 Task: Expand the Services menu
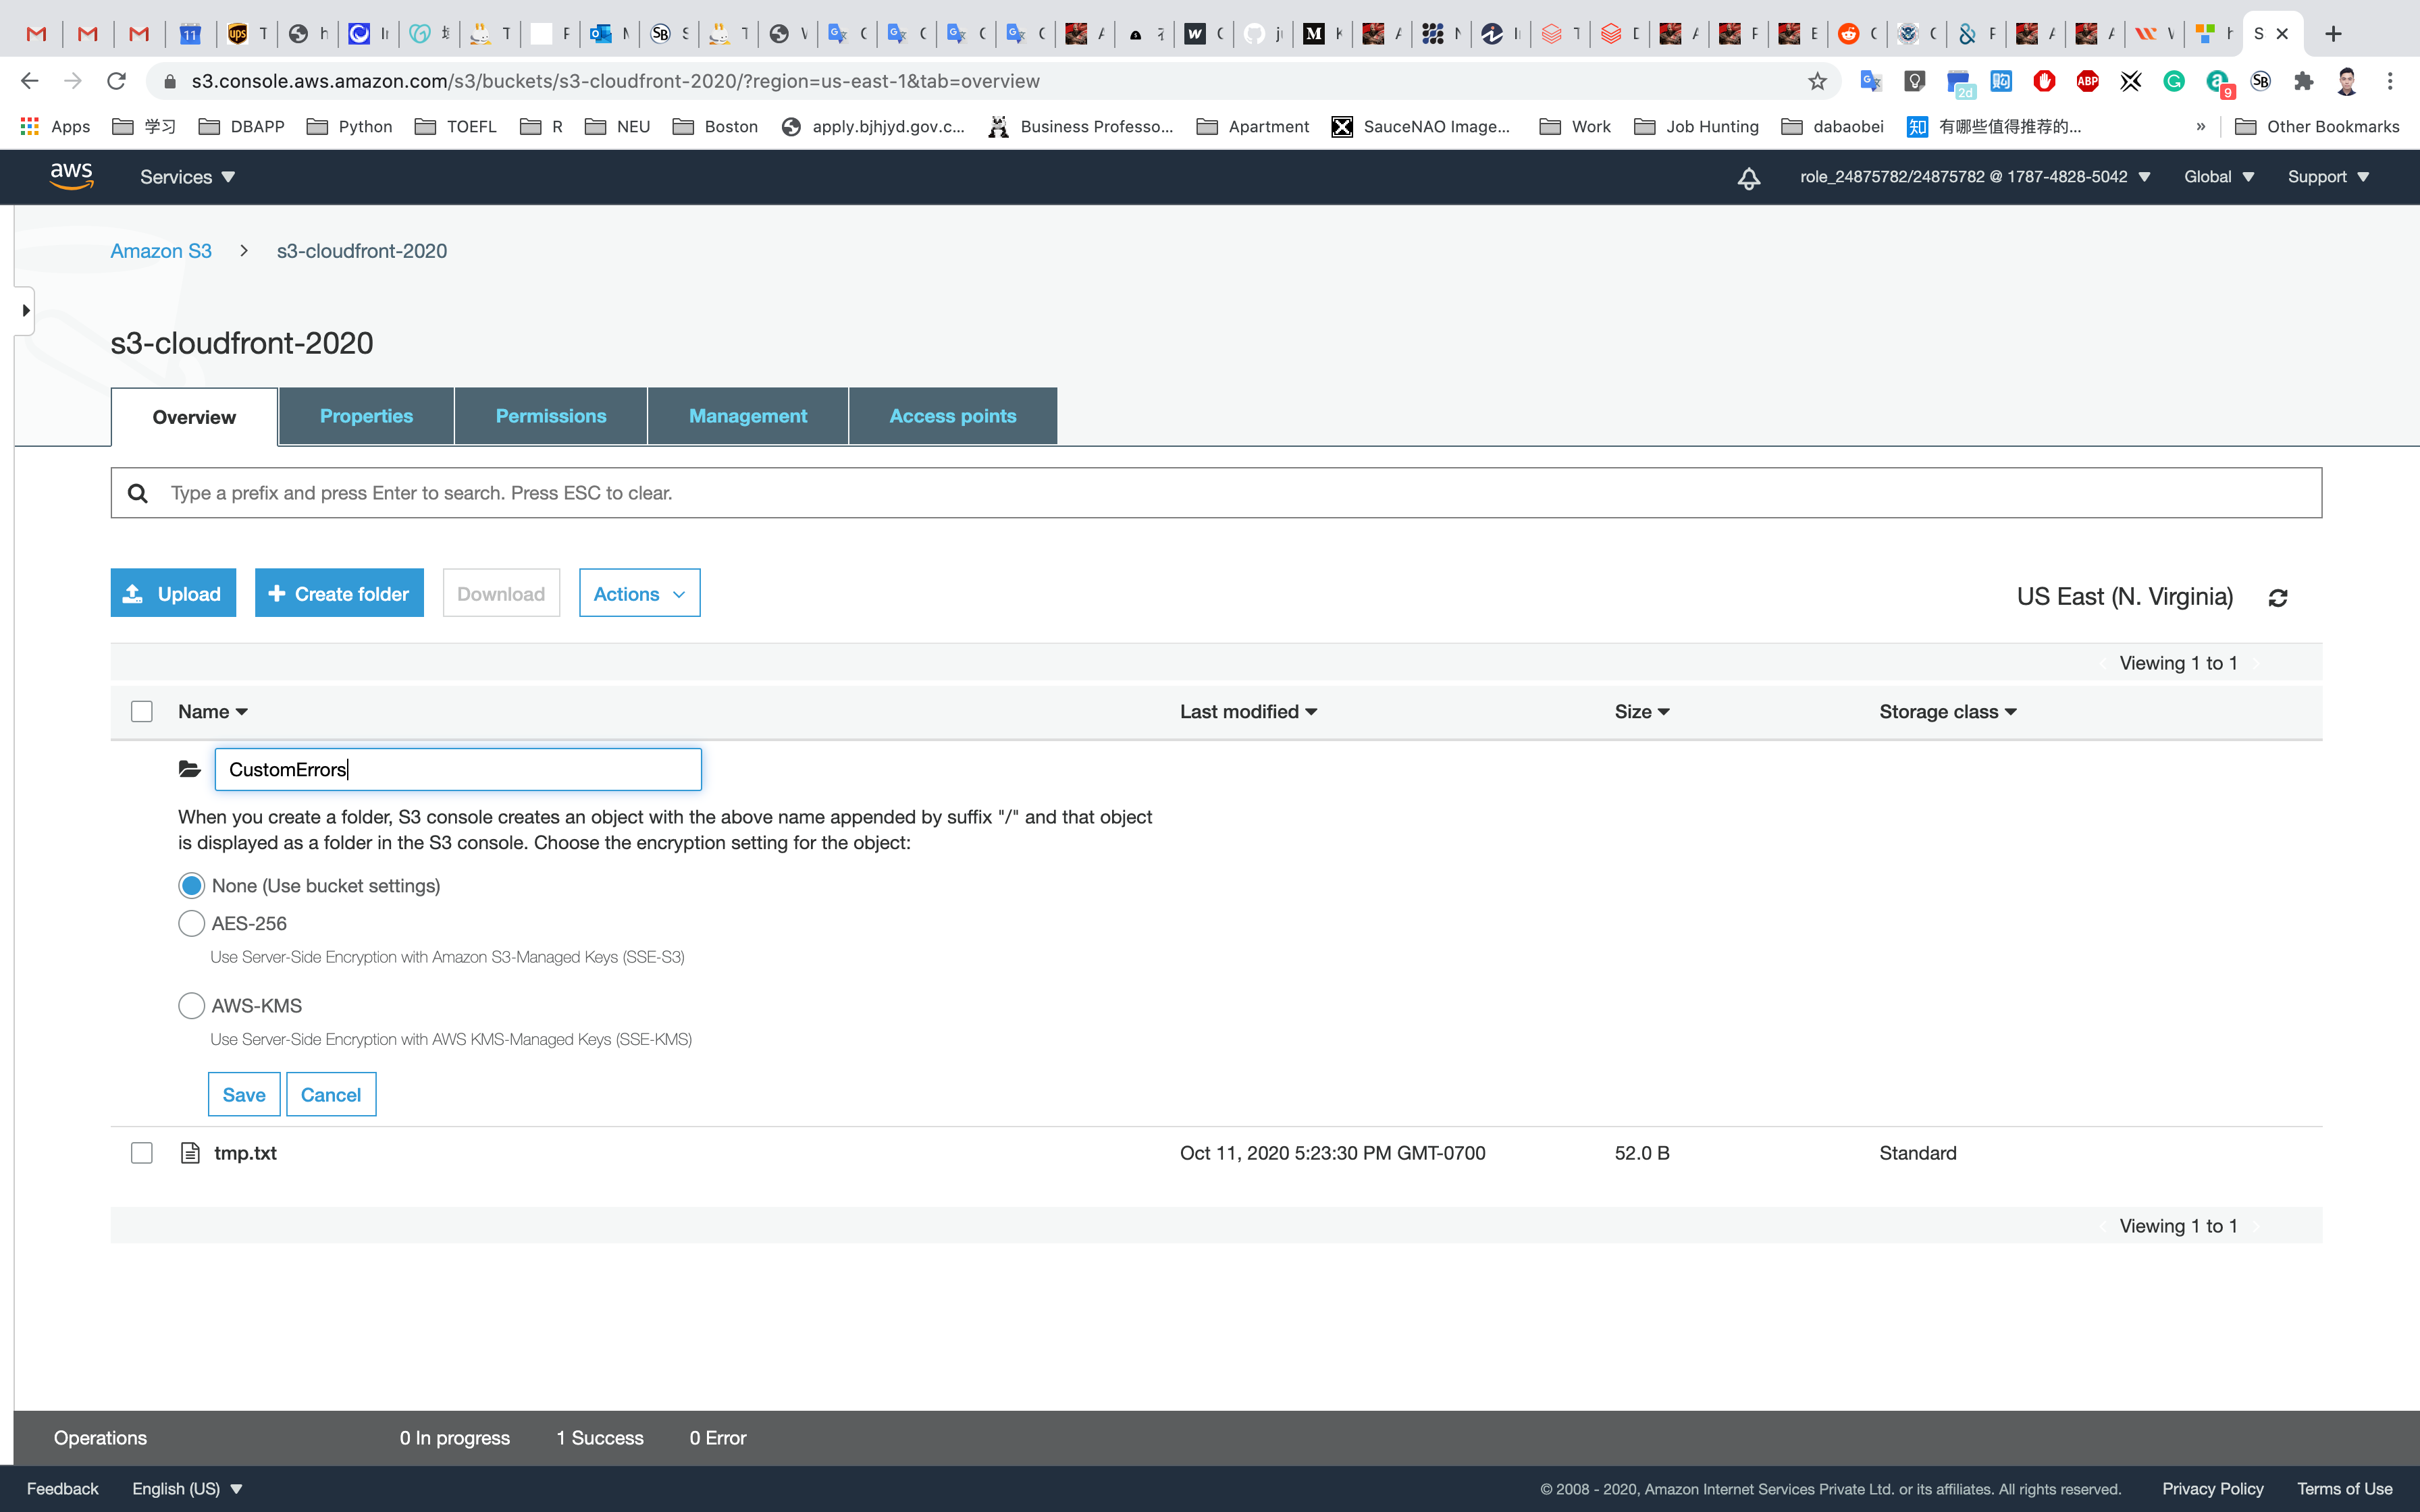pos(187,177)
